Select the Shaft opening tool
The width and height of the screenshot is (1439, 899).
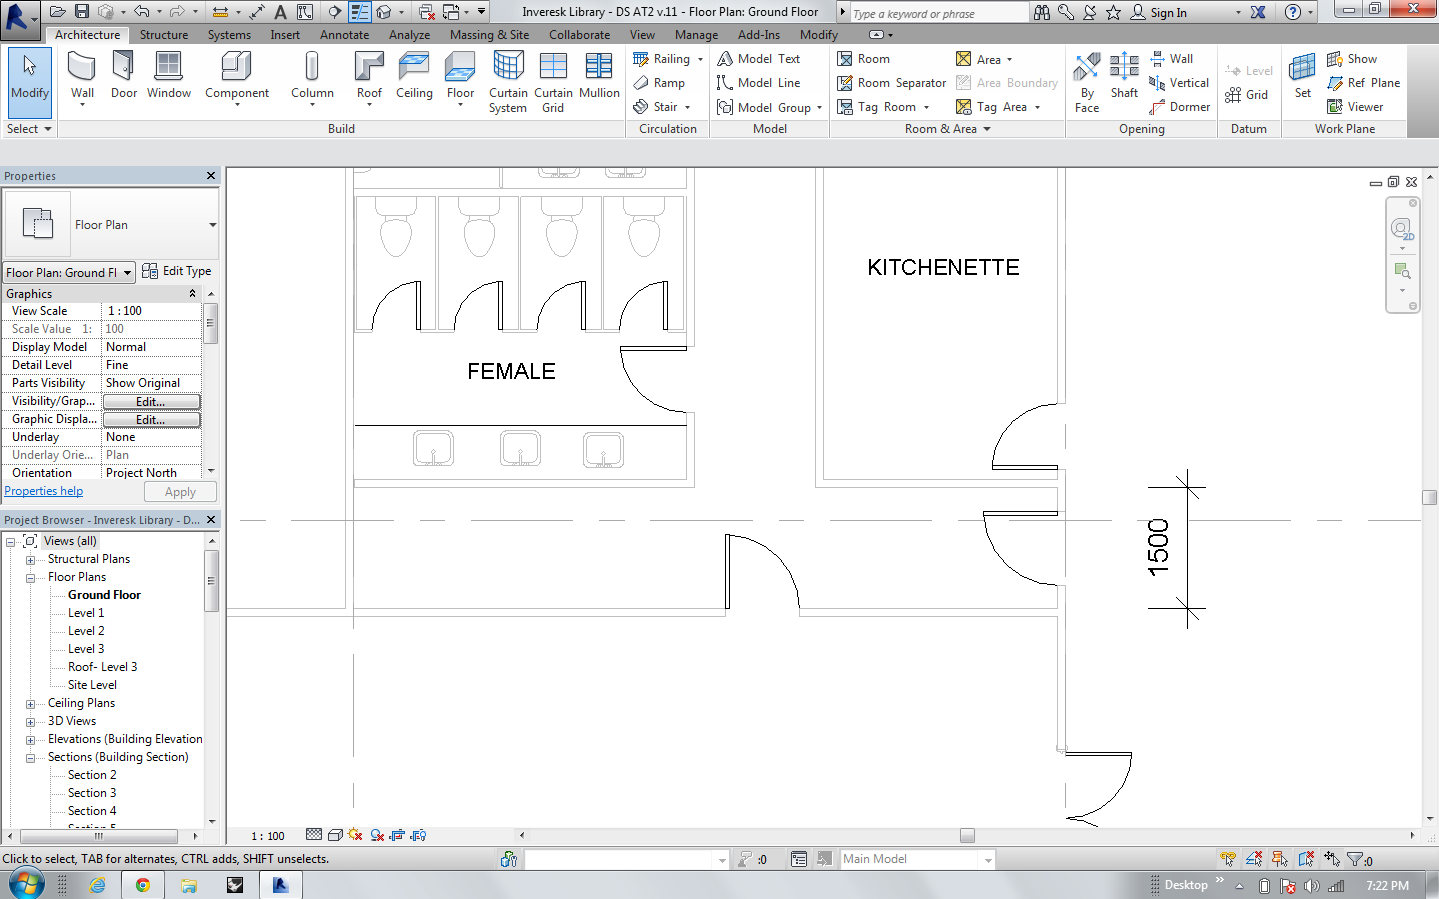pyautogui.click(x=1124, y=76)
